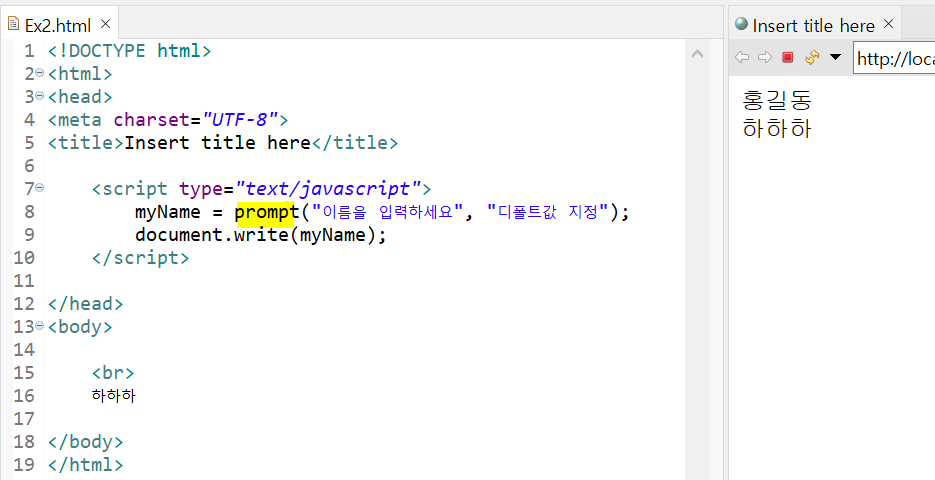935x480 pixels.
Task: Click "text/javascript" attribute value on line 7
Action: pyautogui.click(x=328, y=189)
